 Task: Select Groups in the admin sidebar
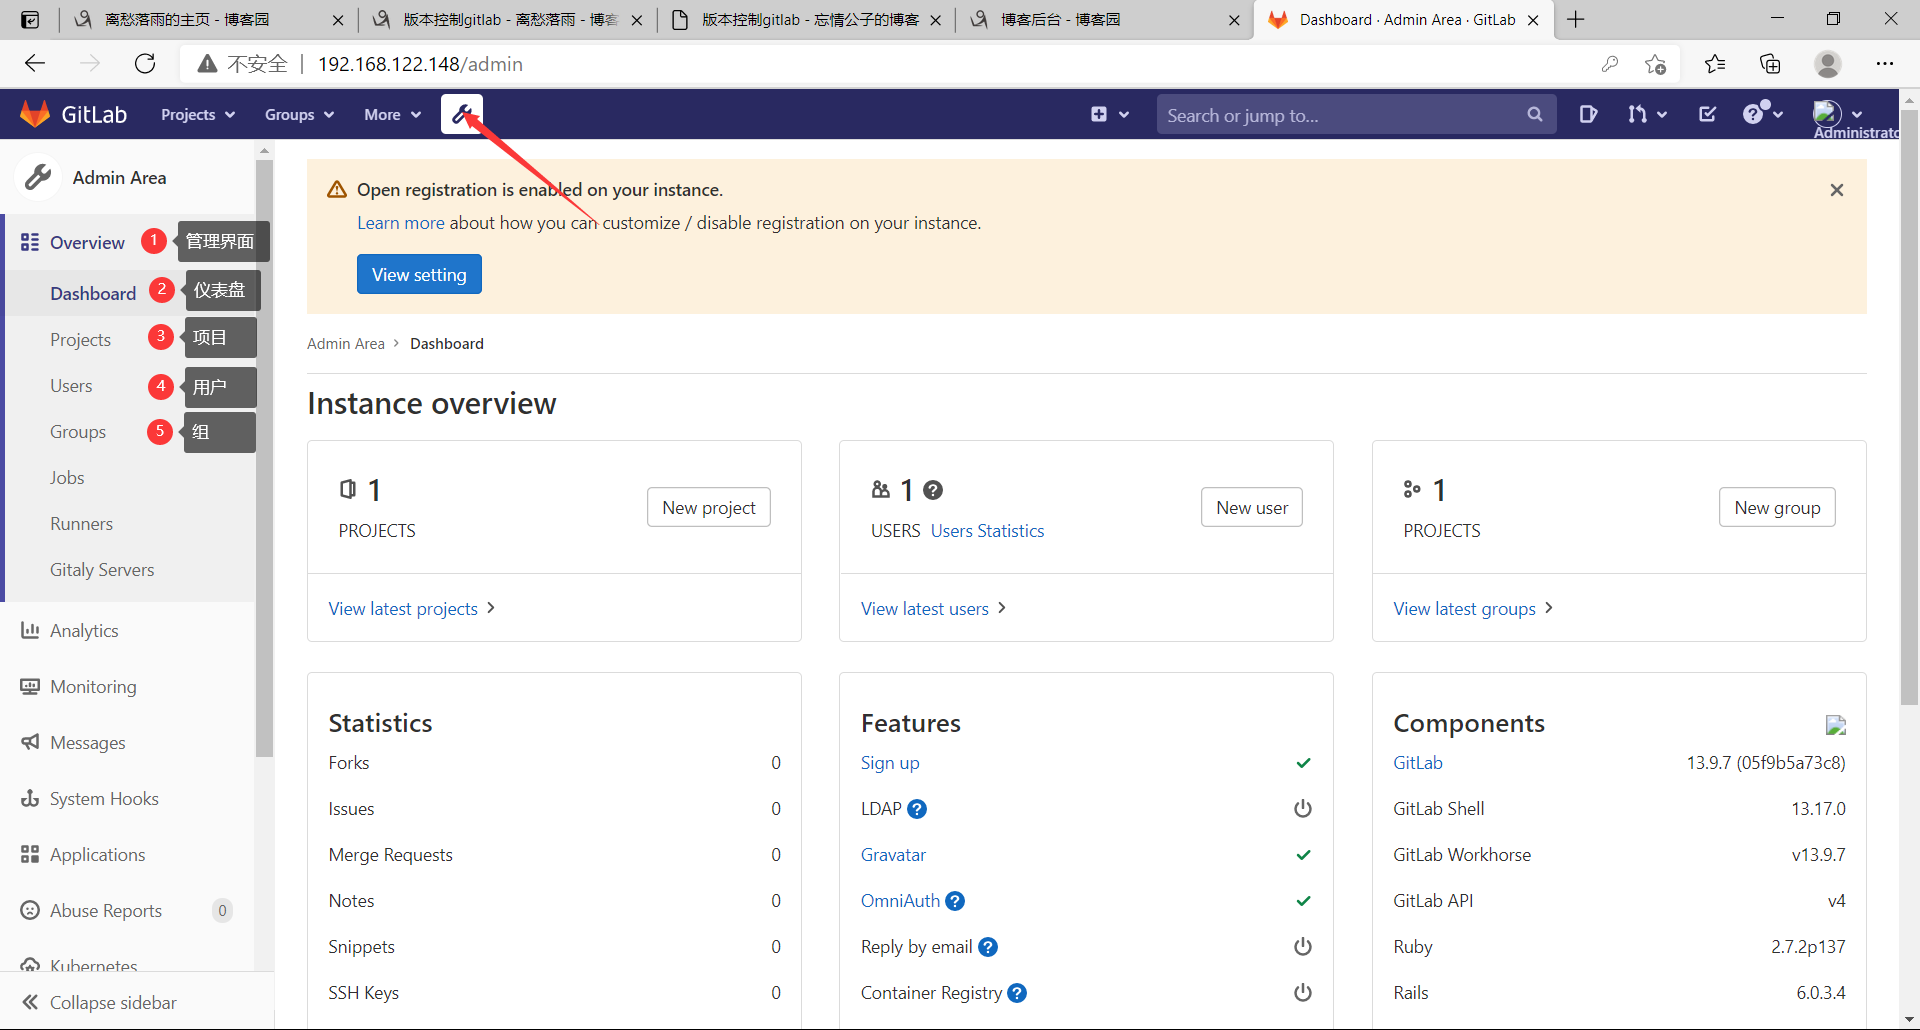coord(78,432)
